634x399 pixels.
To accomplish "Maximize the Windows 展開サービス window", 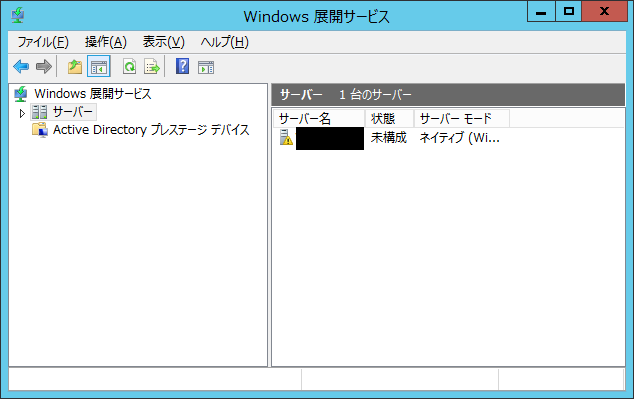I will (x=568, y=11).
